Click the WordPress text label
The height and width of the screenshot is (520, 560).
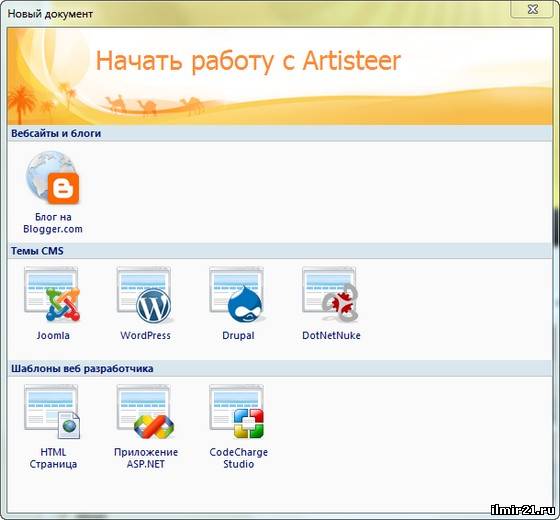(x=145, y=335)
